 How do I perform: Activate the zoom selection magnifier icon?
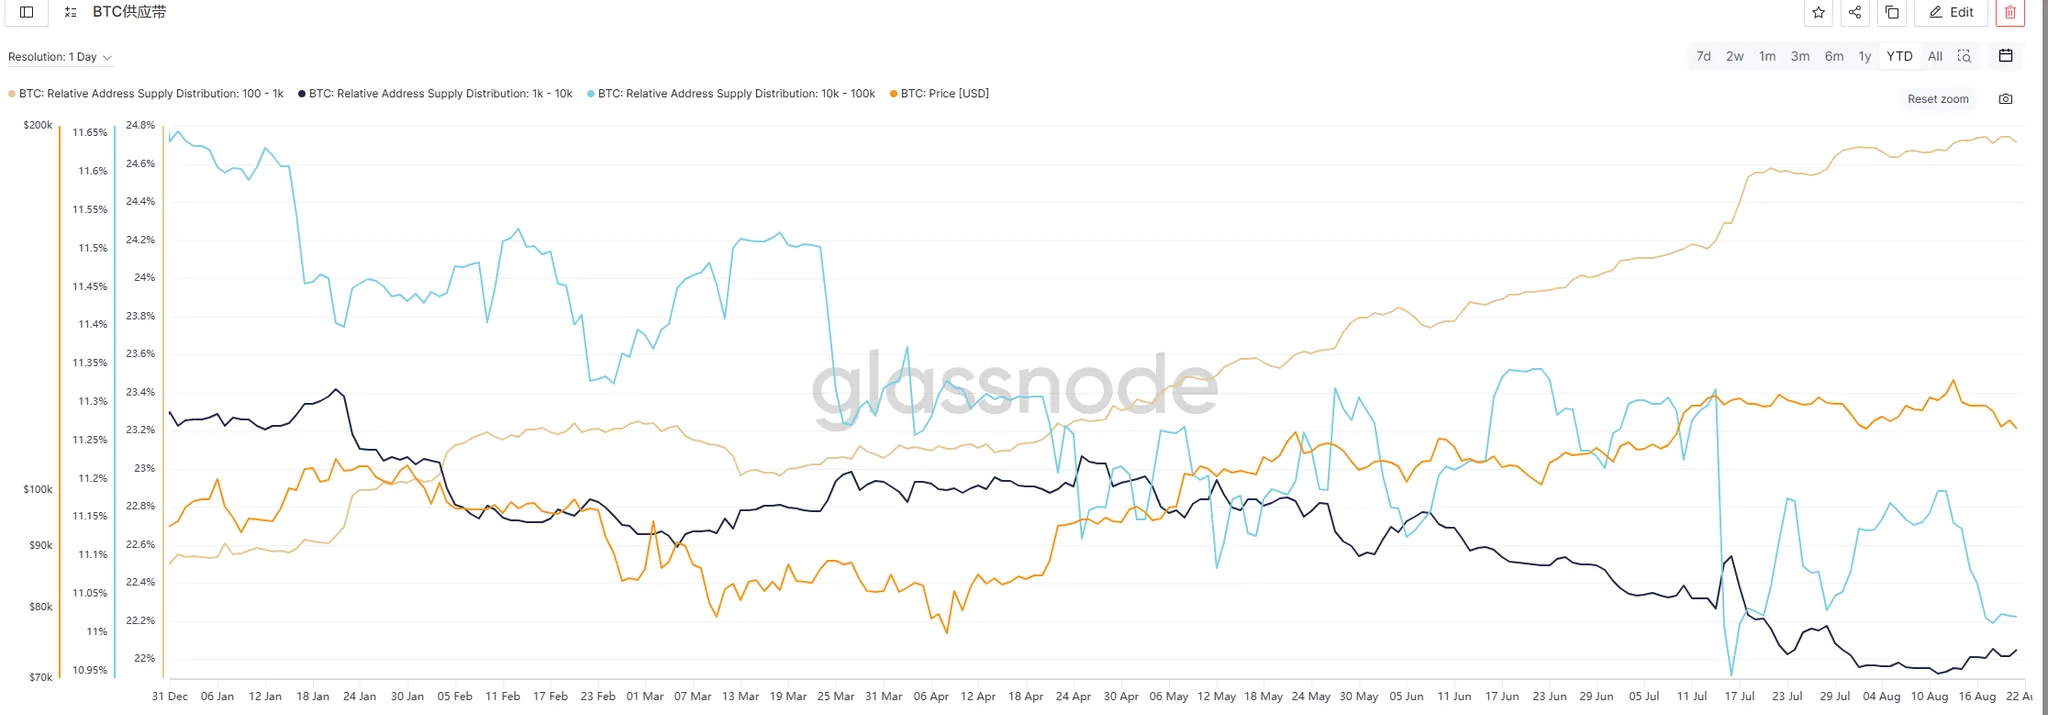(1964, 56)
